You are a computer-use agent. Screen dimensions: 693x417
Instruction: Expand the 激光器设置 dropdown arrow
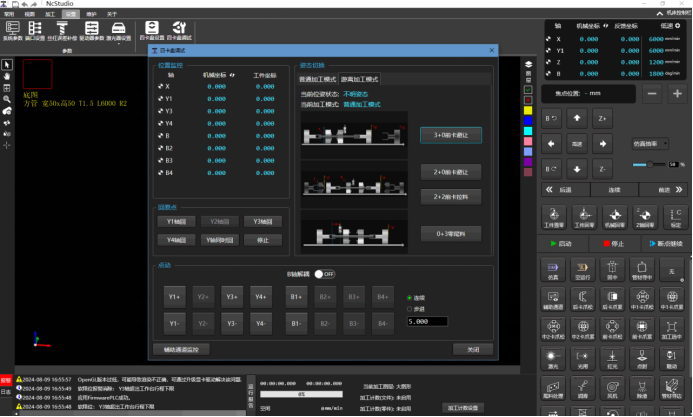118,43
